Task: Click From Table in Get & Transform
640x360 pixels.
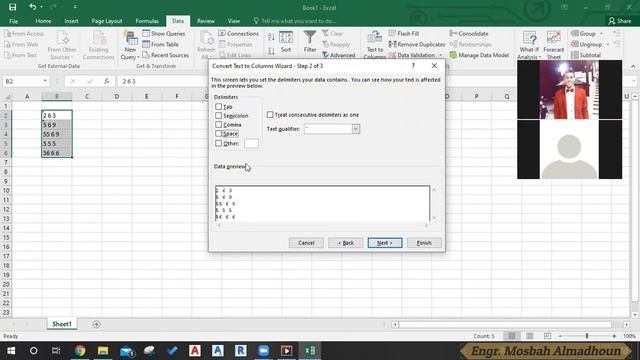Action: pos(160,44)
